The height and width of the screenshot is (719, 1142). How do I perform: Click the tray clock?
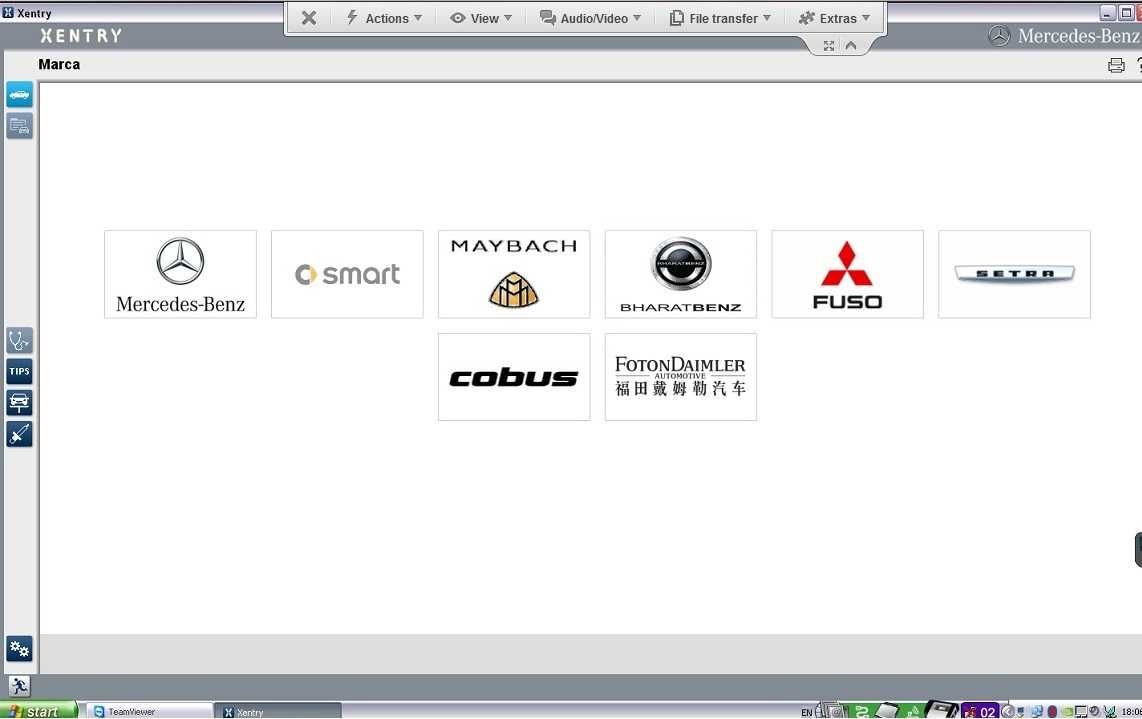(1131, 712)
